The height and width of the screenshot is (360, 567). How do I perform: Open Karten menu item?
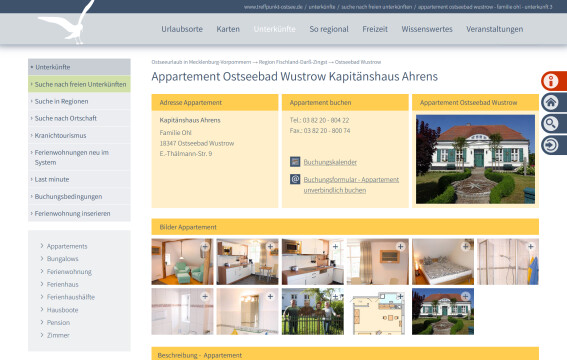pos(228,29)
